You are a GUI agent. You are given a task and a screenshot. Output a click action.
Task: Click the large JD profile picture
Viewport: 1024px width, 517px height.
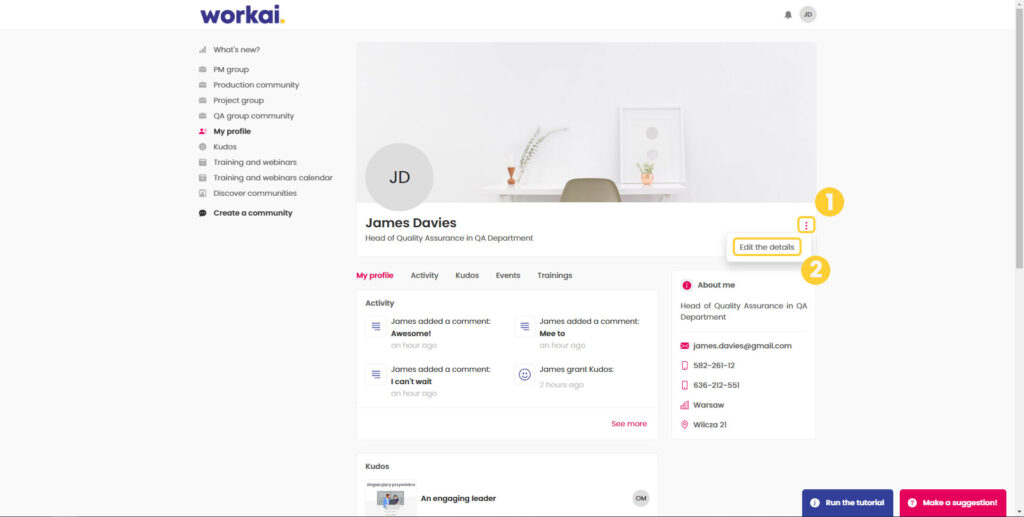click(399, 177)
